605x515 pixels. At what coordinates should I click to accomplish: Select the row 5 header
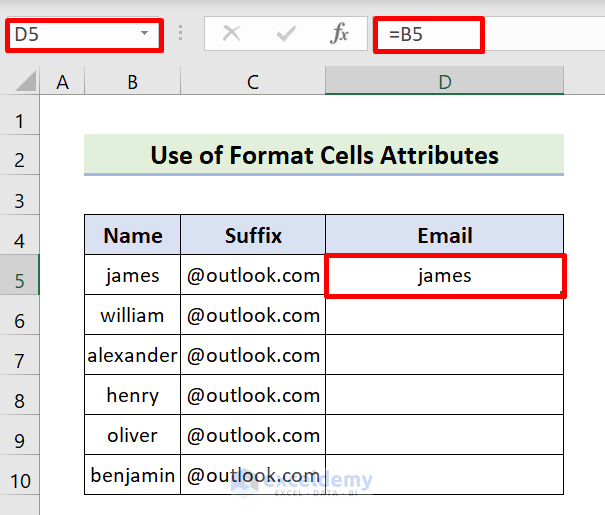click(20, 276)
